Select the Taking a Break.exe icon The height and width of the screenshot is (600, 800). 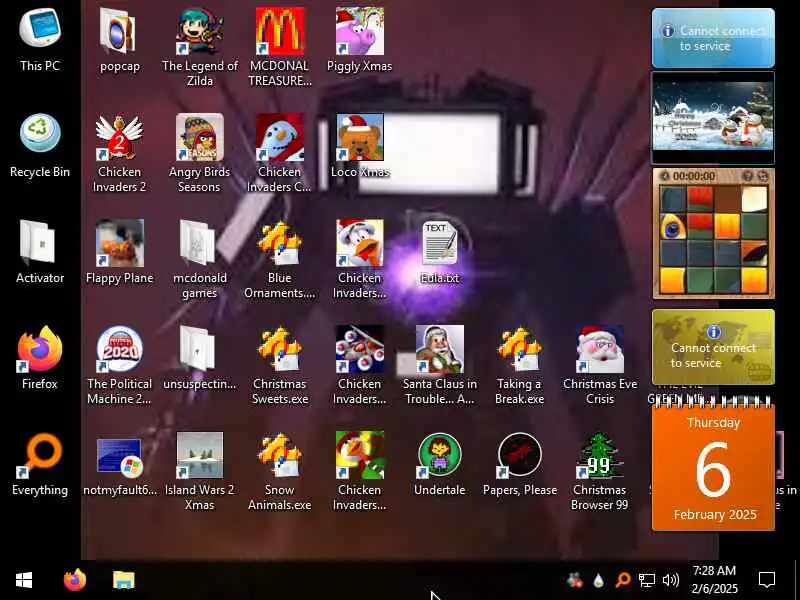pos(519,365)
